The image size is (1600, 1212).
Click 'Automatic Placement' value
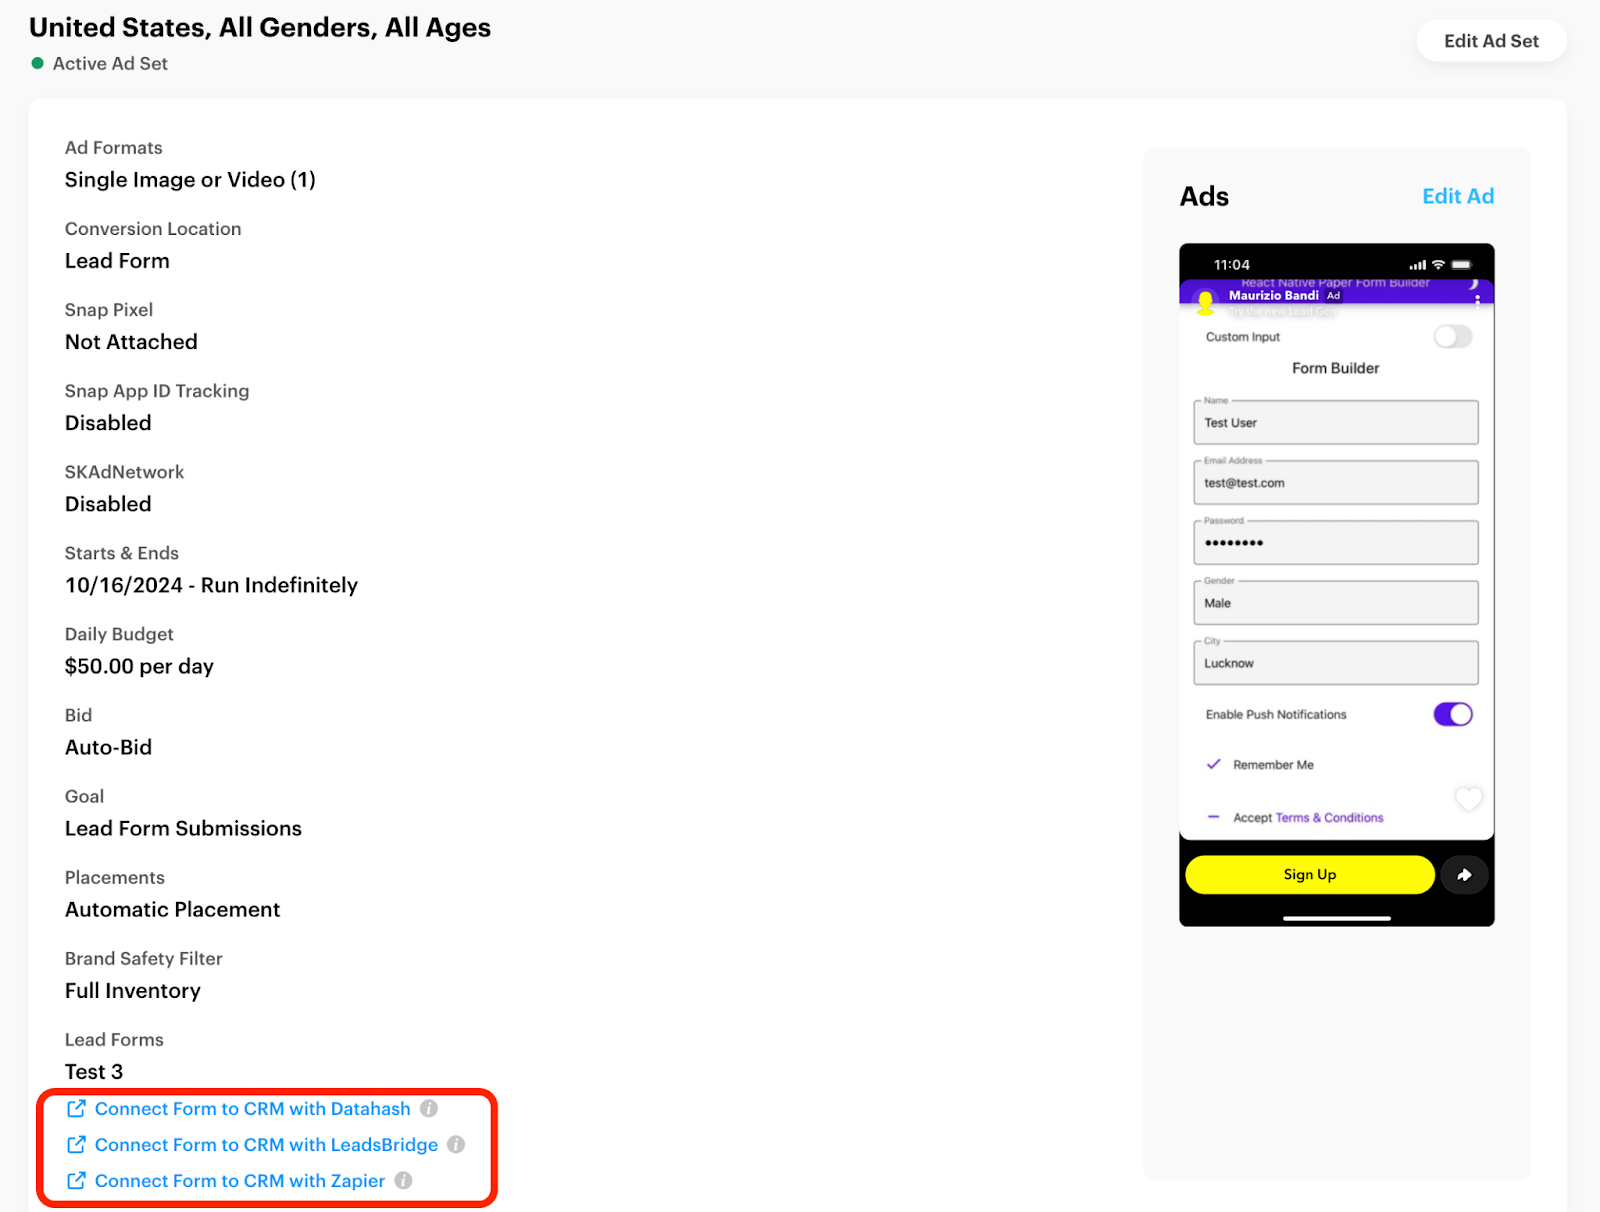pyautogui.click(x=172, y=909)
